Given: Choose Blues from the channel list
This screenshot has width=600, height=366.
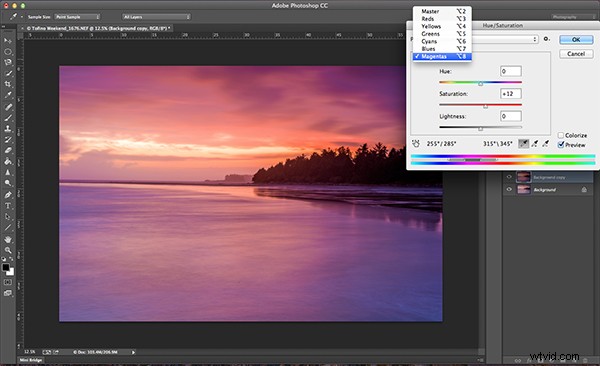Looking at the screenshot, I should [x=442, y=49].
